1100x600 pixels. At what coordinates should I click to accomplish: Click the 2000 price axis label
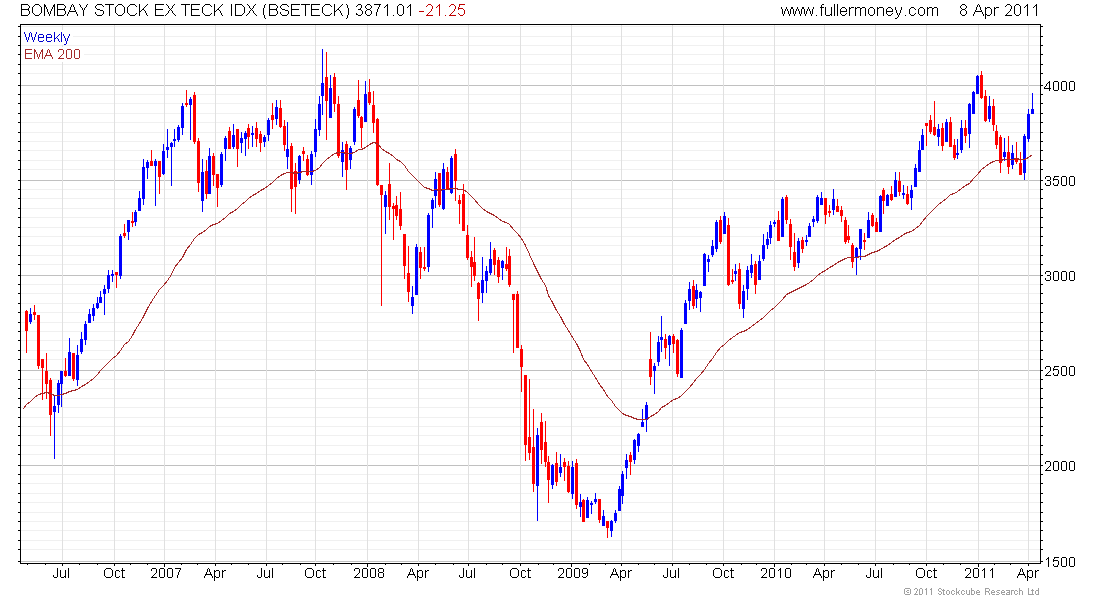point(1060,466)
